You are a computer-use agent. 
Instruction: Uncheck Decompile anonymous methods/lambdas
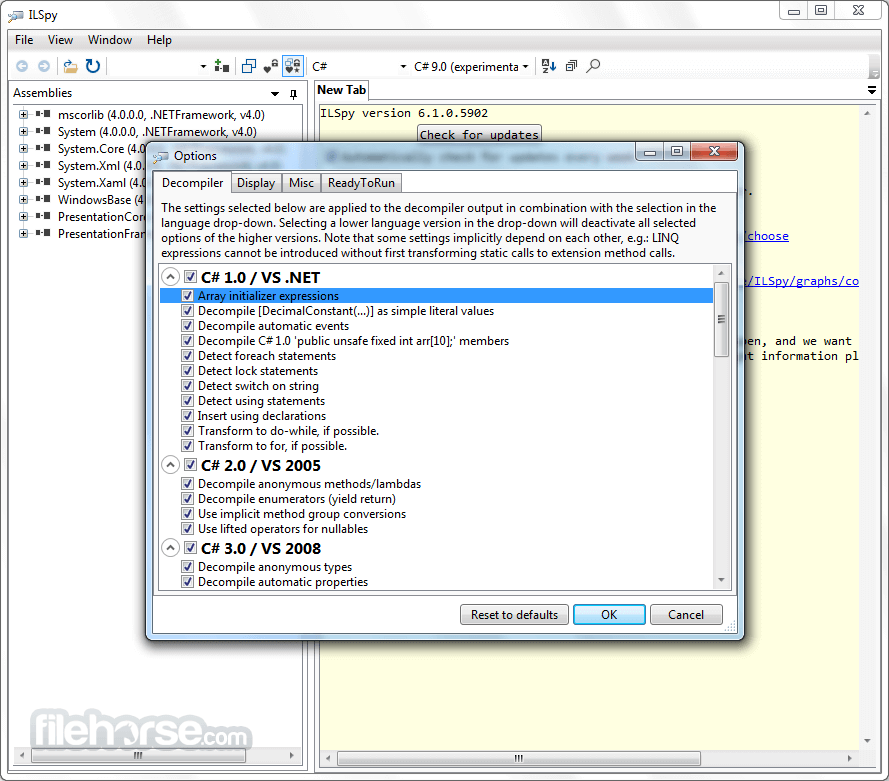pyautogui.click(x=188, y=484)
